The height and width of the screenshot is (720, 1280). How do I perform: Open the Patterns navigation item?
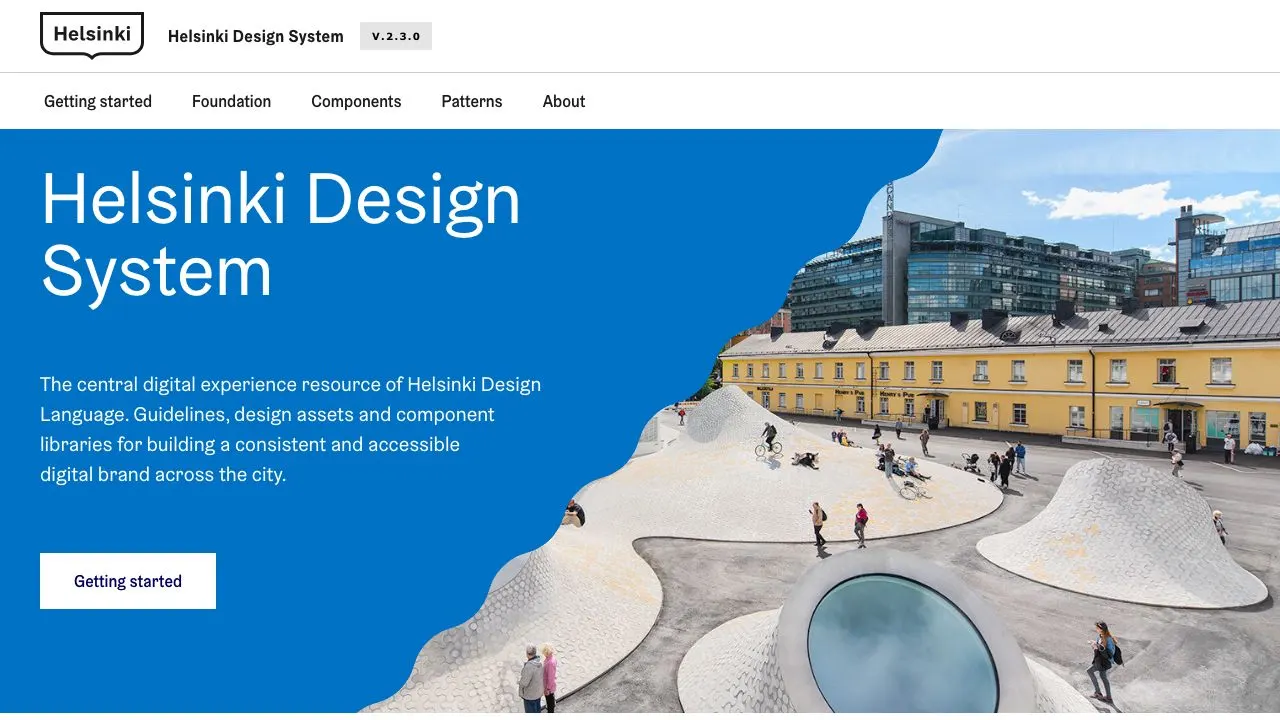coord(472,101)
